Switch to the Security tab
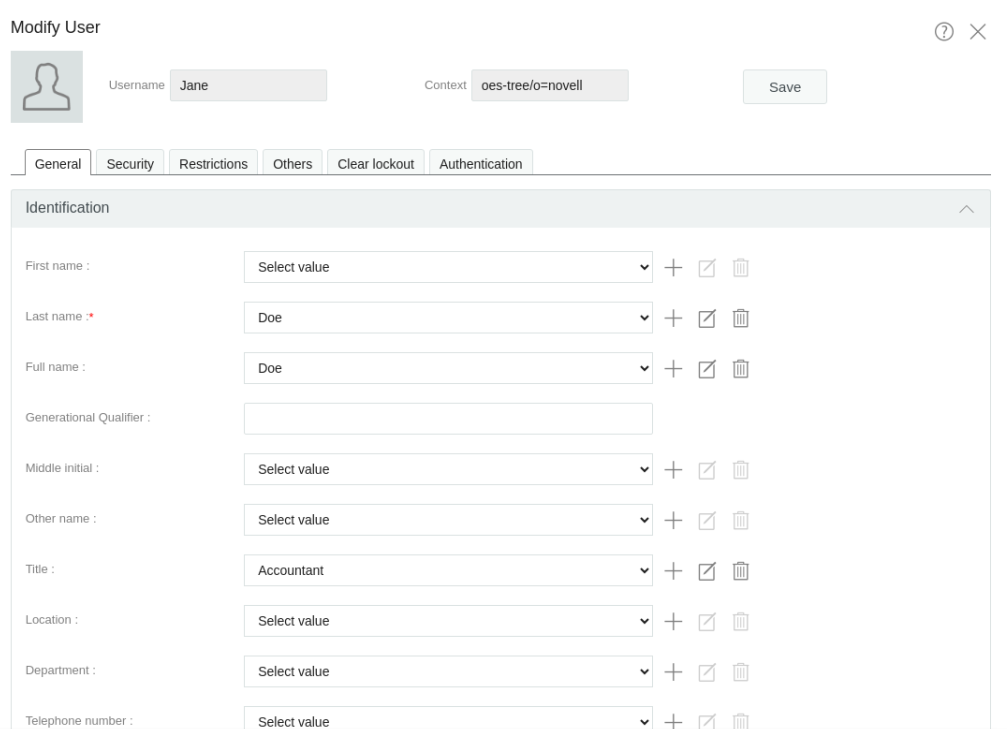 pyautogui.click(x=130, y=163)
